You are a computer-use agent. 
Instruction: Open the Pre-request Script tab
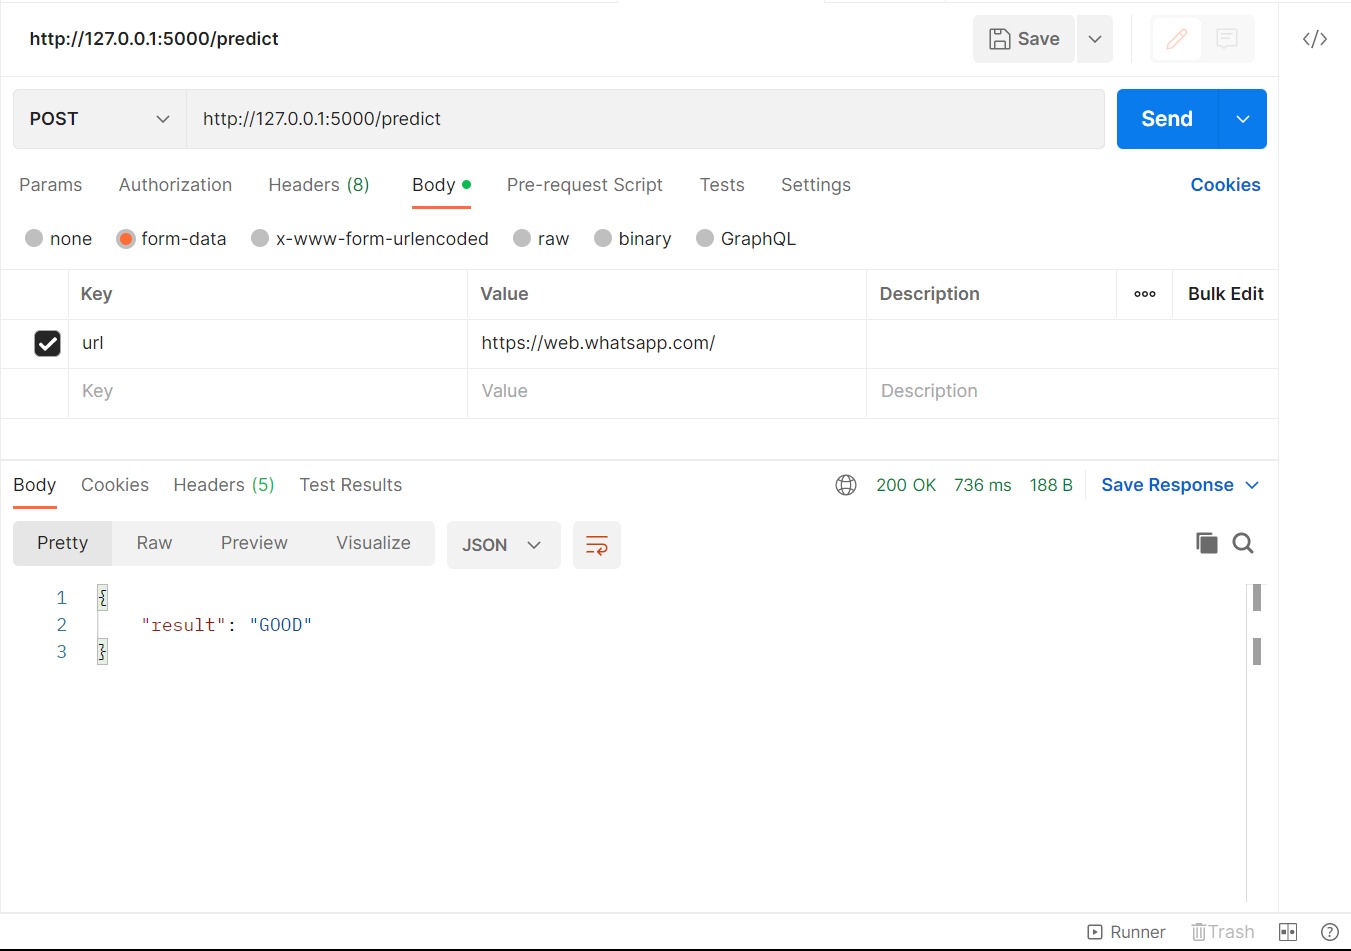point(585,185)
